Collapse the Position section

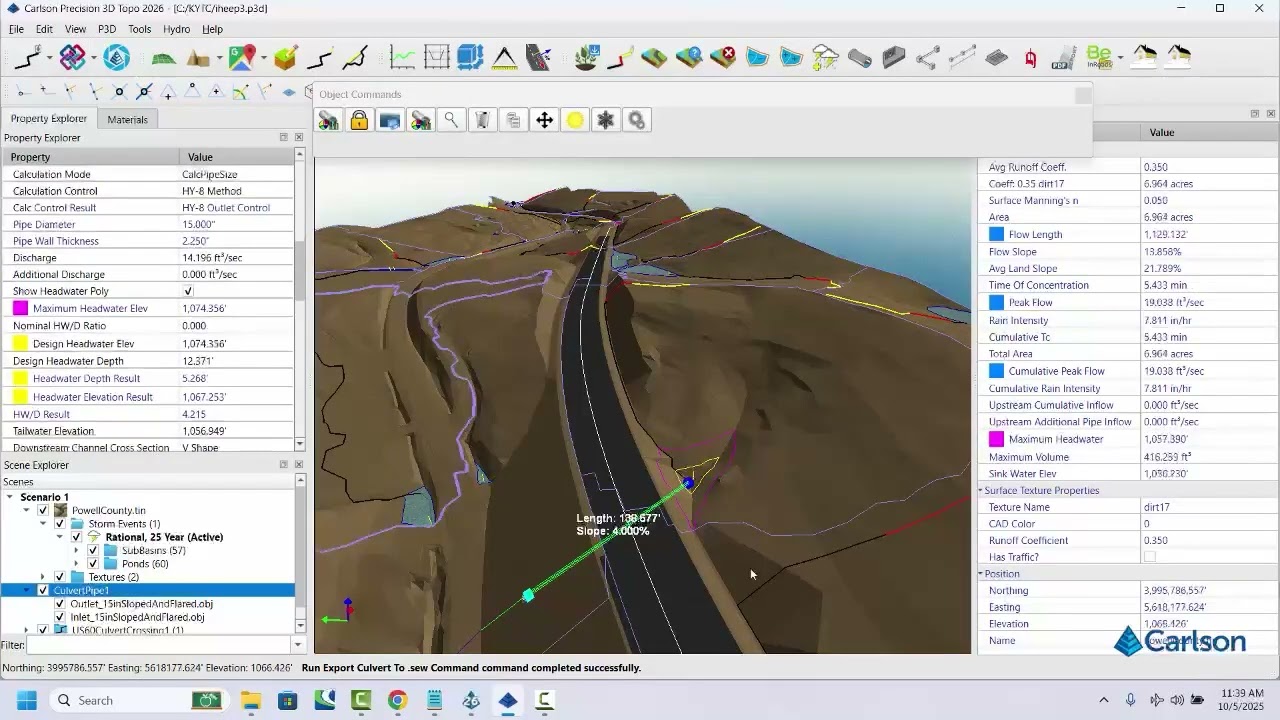(981, 574)
